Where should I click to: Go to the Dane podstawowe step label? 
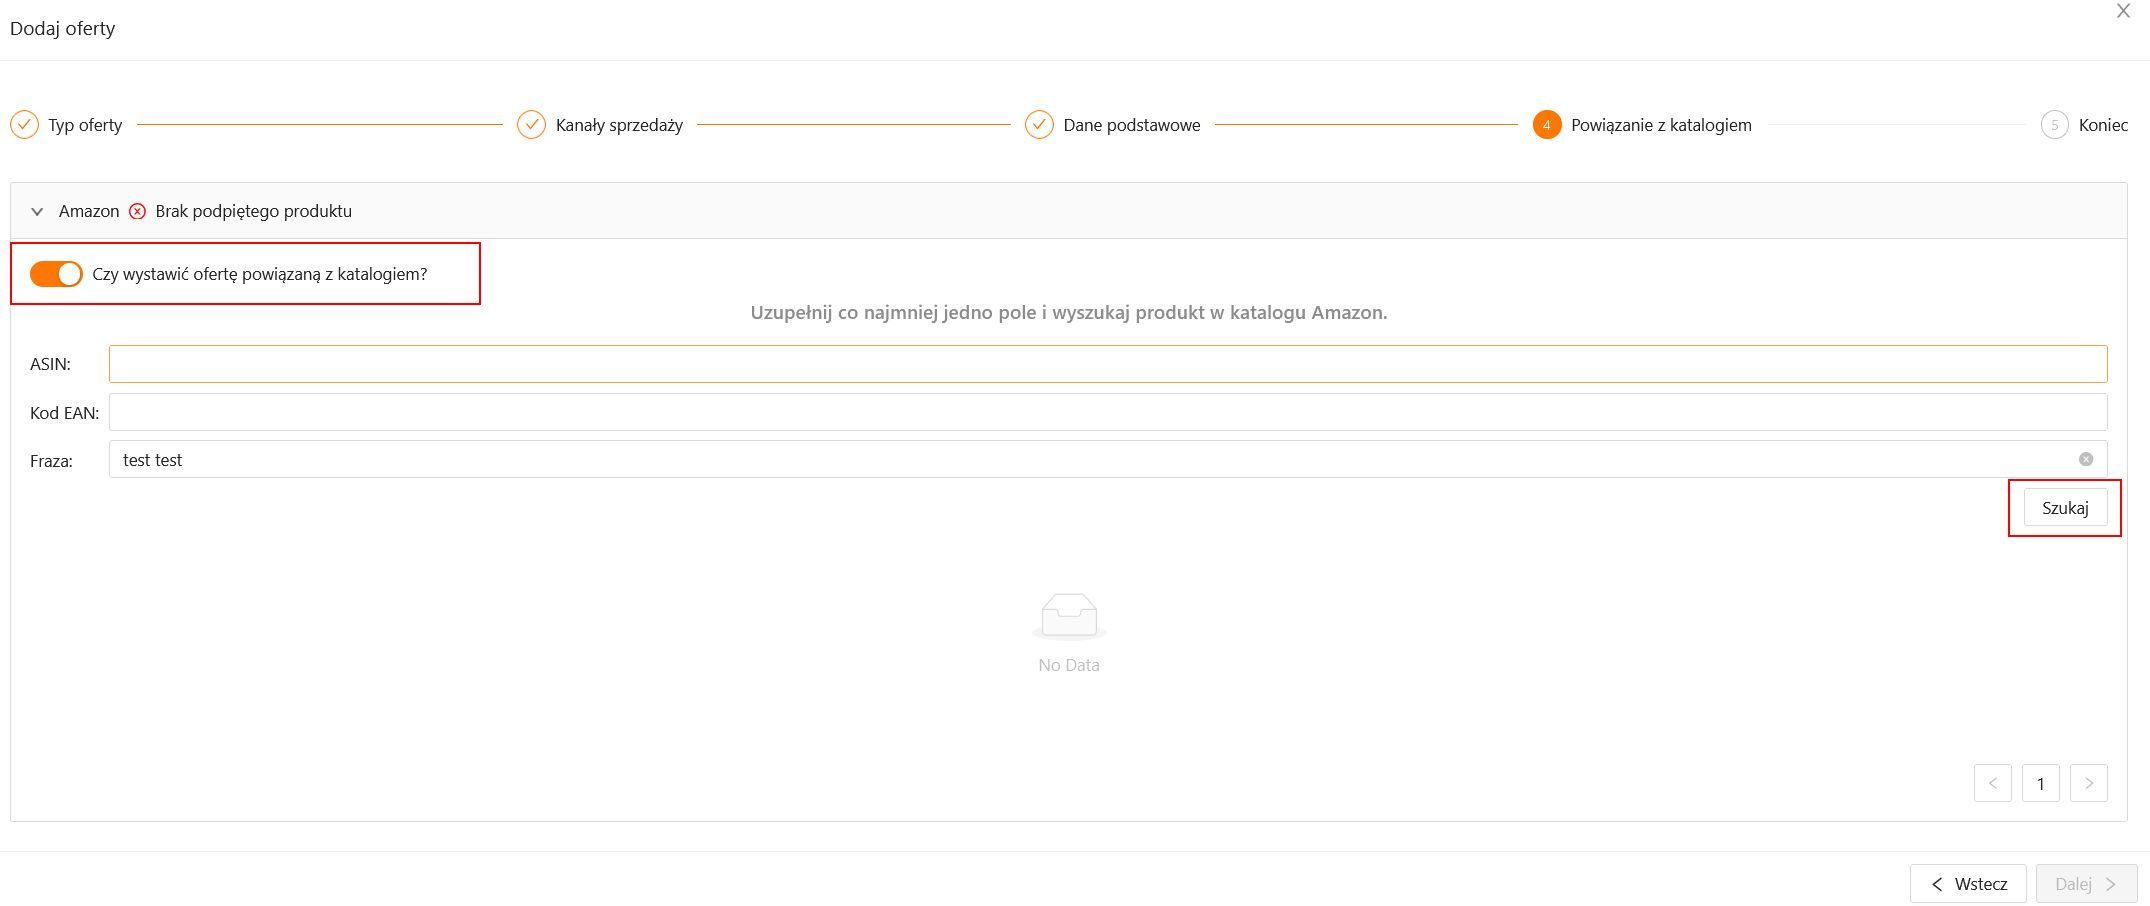(x=1131, y=125)
